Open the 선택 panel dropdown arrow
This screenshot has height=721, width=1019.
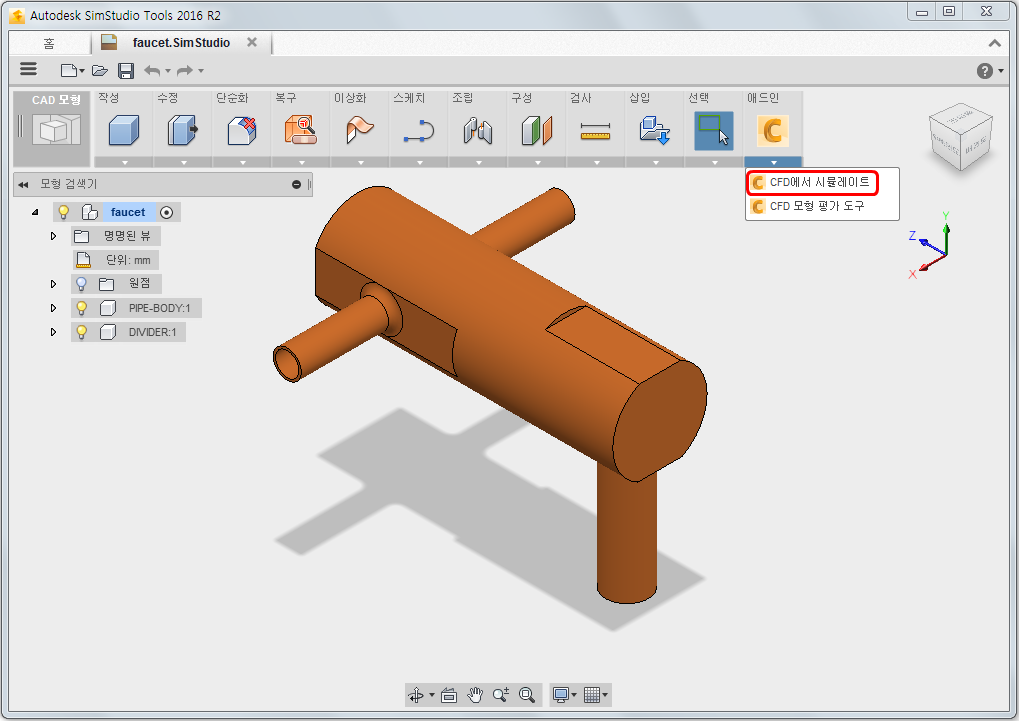(714, 163)
